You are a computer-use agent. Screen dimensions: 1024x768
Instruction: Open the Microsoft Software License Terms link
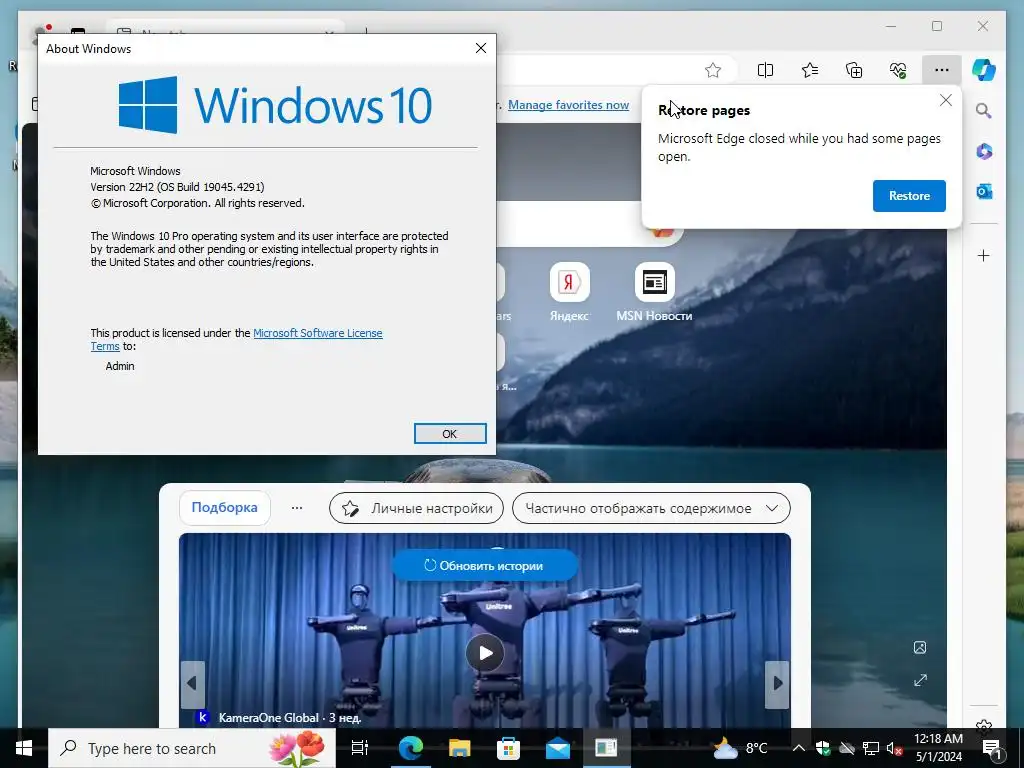tap(317, 333)
